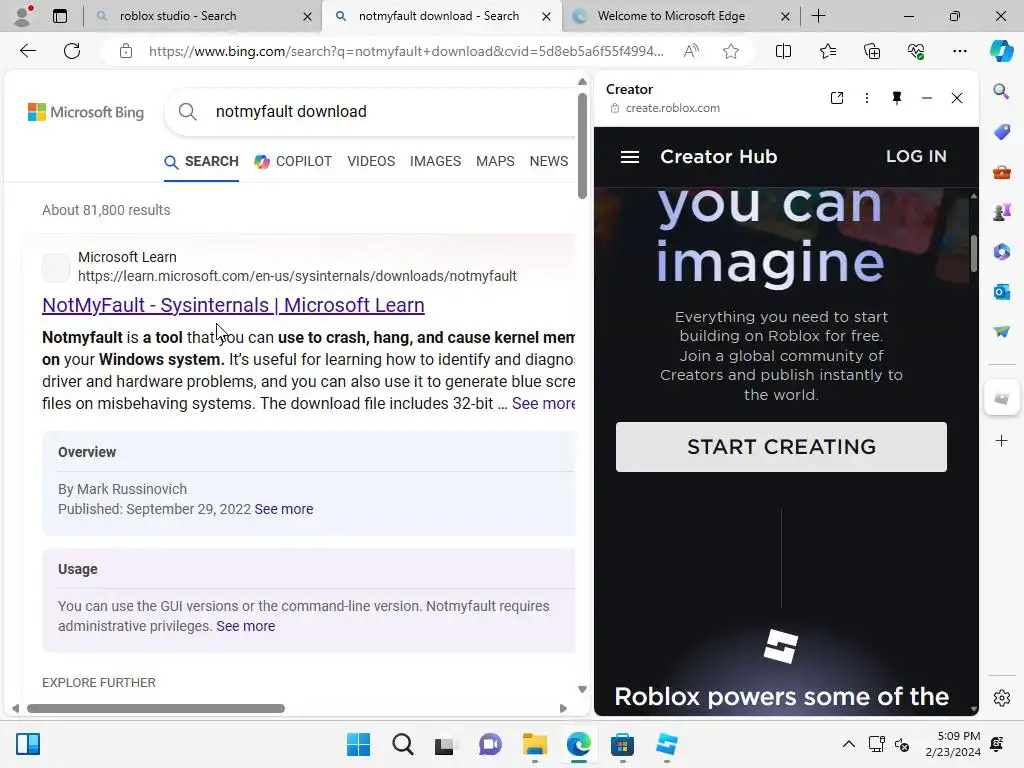Click the browser address bar URL
The width and height of the screenshot is (1024, 768).
(406, 51)
